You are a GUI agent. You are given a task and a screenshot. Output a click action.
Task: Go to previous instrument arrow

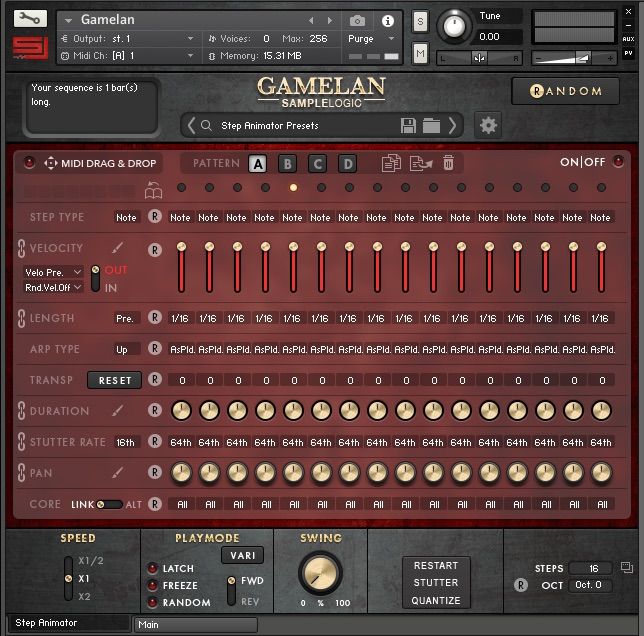[x=311, y=20]
